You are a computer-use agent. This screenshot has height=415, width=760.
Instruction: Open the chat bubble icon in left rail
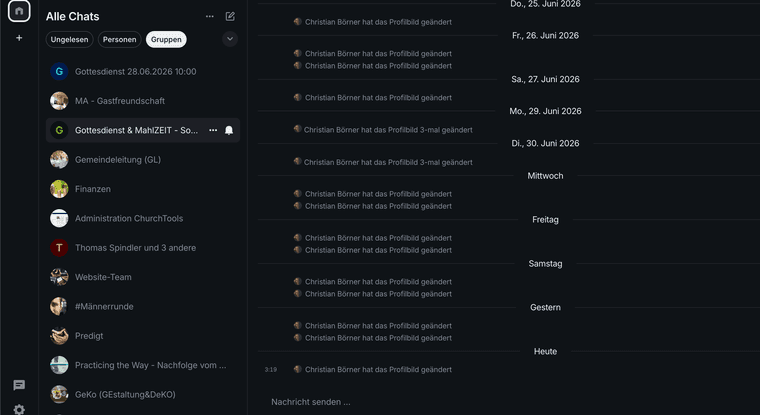(x=19, y=385)
